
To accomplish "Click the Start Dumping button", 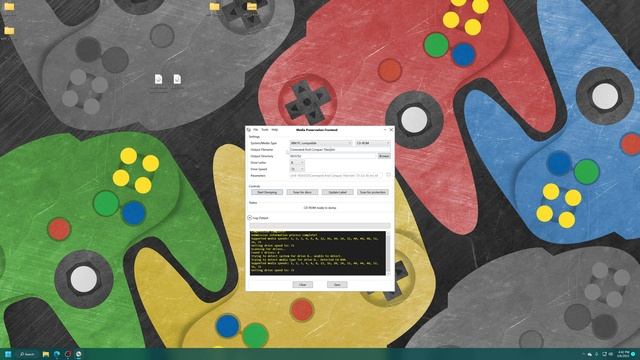I will [x=267, y=192].
